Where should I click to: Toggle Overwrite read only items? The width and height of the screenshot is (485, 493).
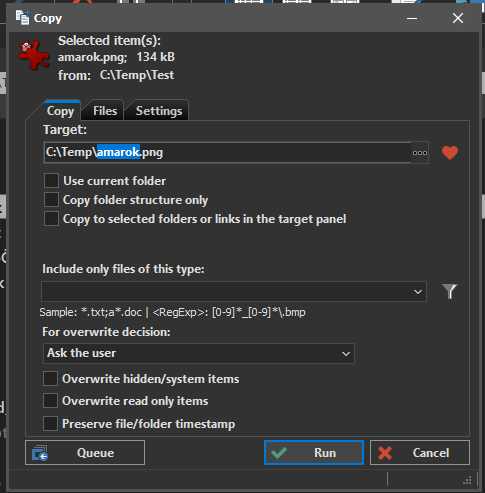tap(50, 401)
